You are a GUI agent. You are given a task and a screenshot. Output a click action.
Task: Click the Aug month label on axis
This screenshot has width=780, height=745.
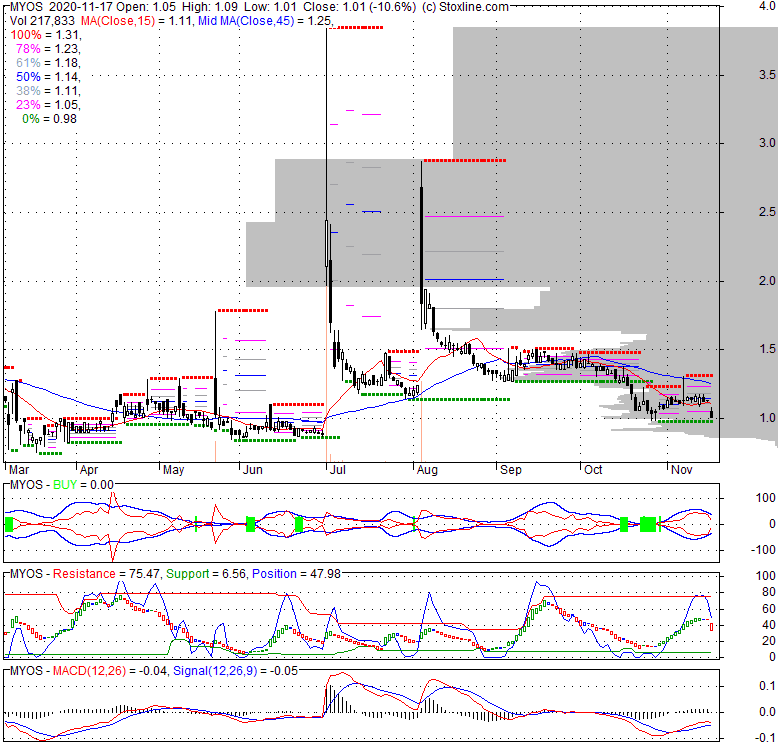427,470
